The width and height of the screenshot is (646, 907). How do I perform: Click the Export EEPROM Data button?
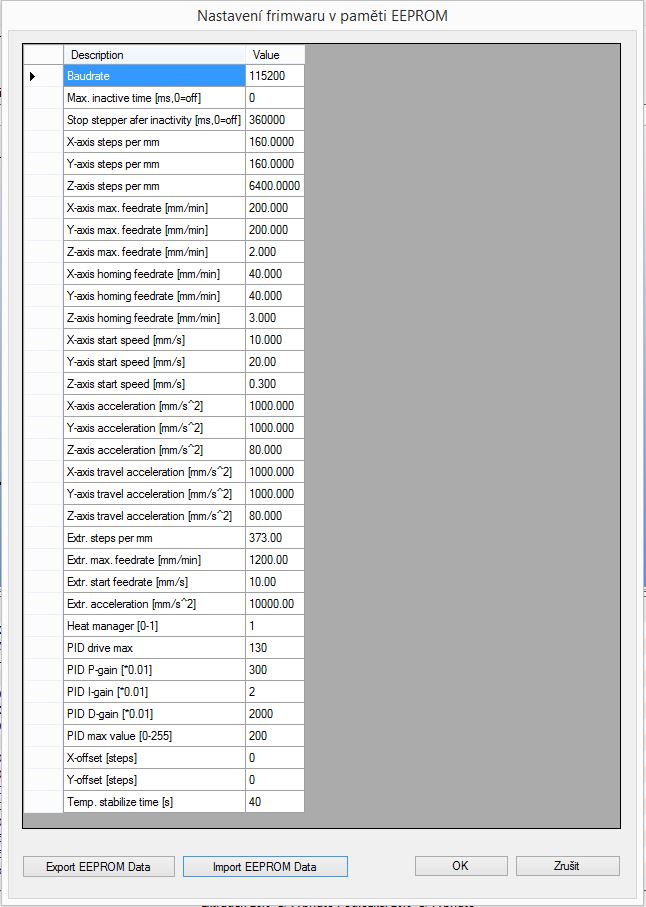pyautogui.click(x=98, y=866)
